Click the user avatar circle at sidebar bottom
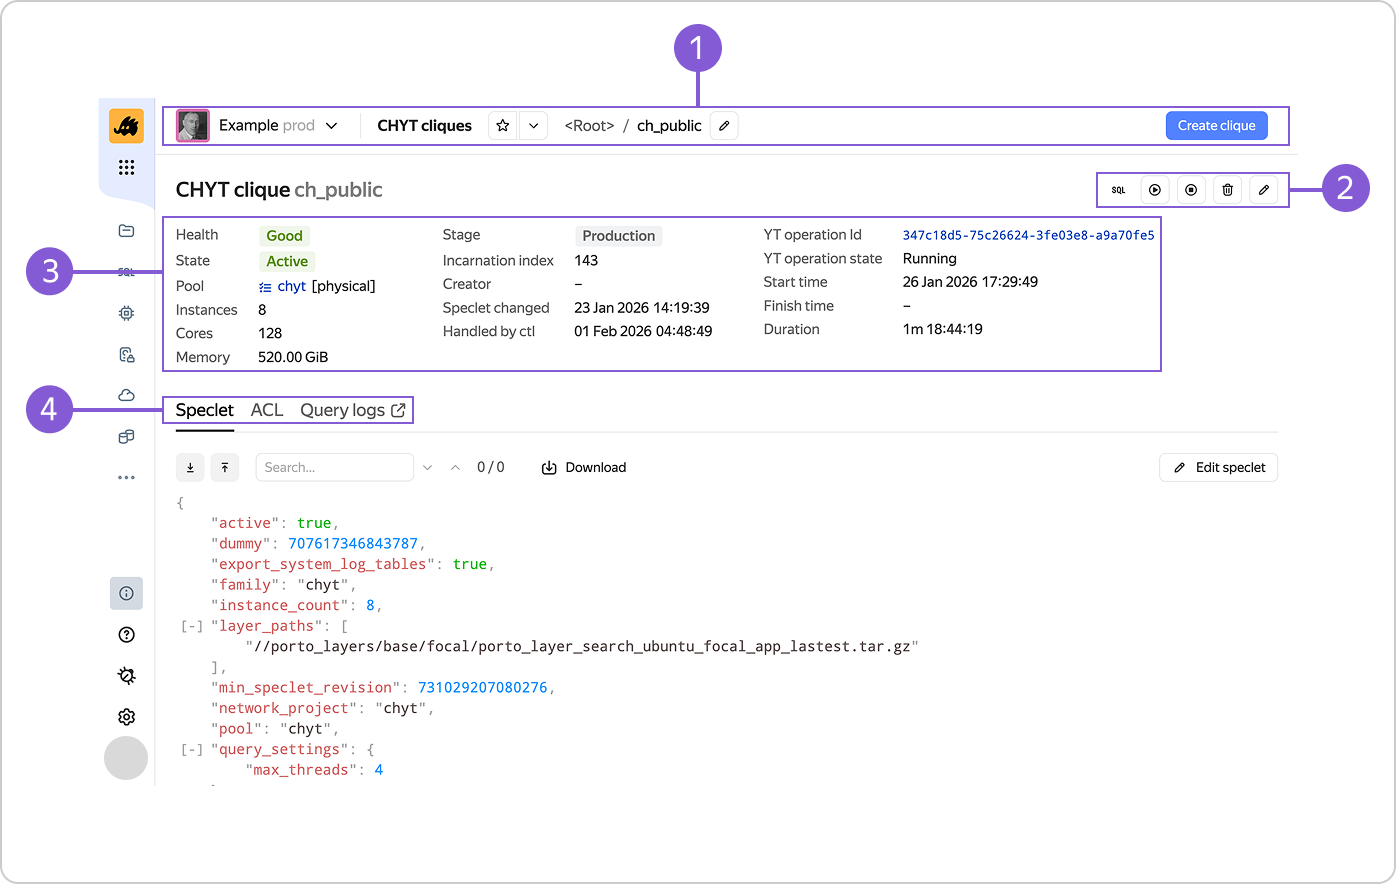Image resolution: width=1396 pixels, height=884 pixels. [x=126, y=758]
